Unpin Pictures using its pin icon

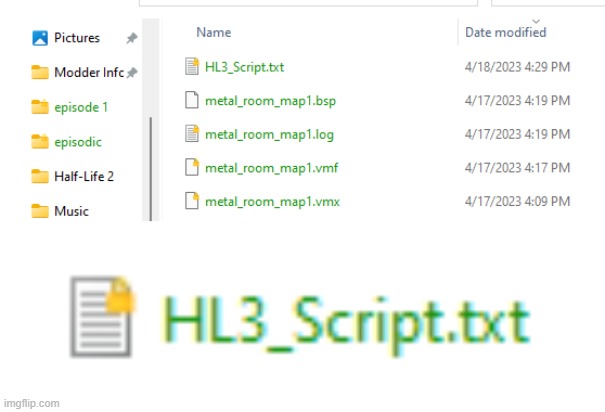coord(132,38)
